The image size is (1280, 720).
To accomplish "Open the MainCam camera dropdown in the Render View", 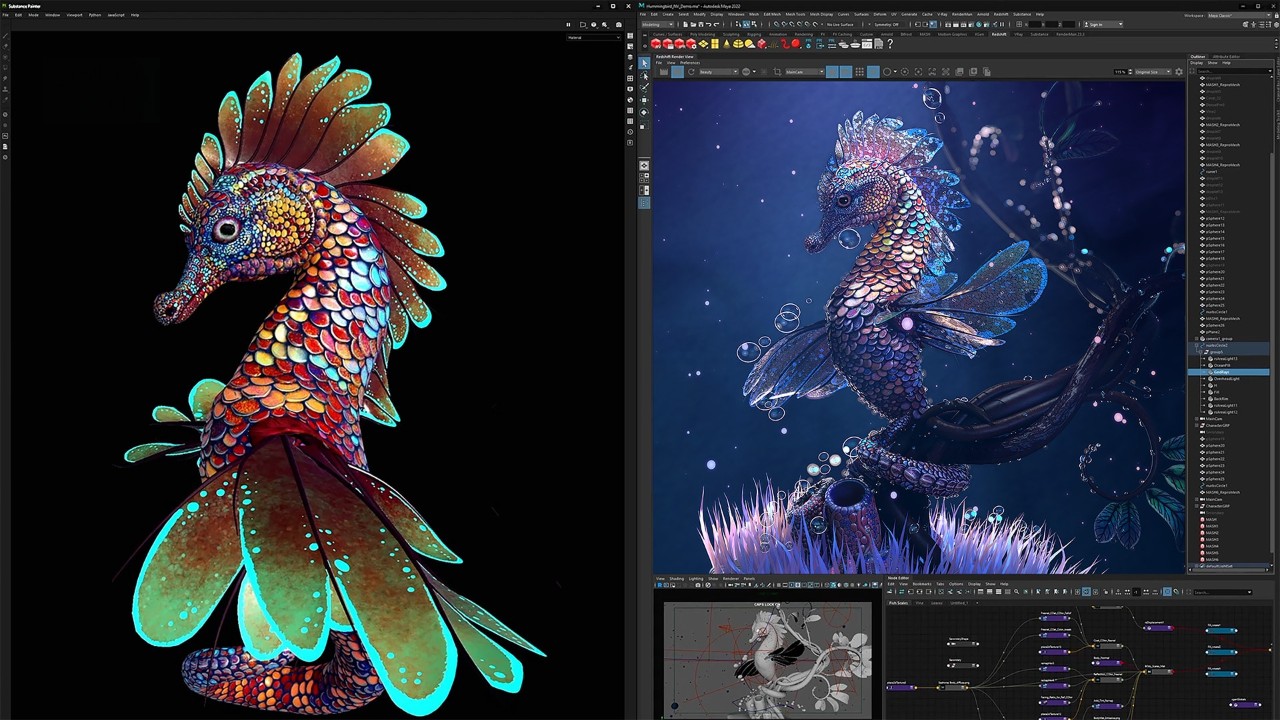I will (x=805, y=71).
